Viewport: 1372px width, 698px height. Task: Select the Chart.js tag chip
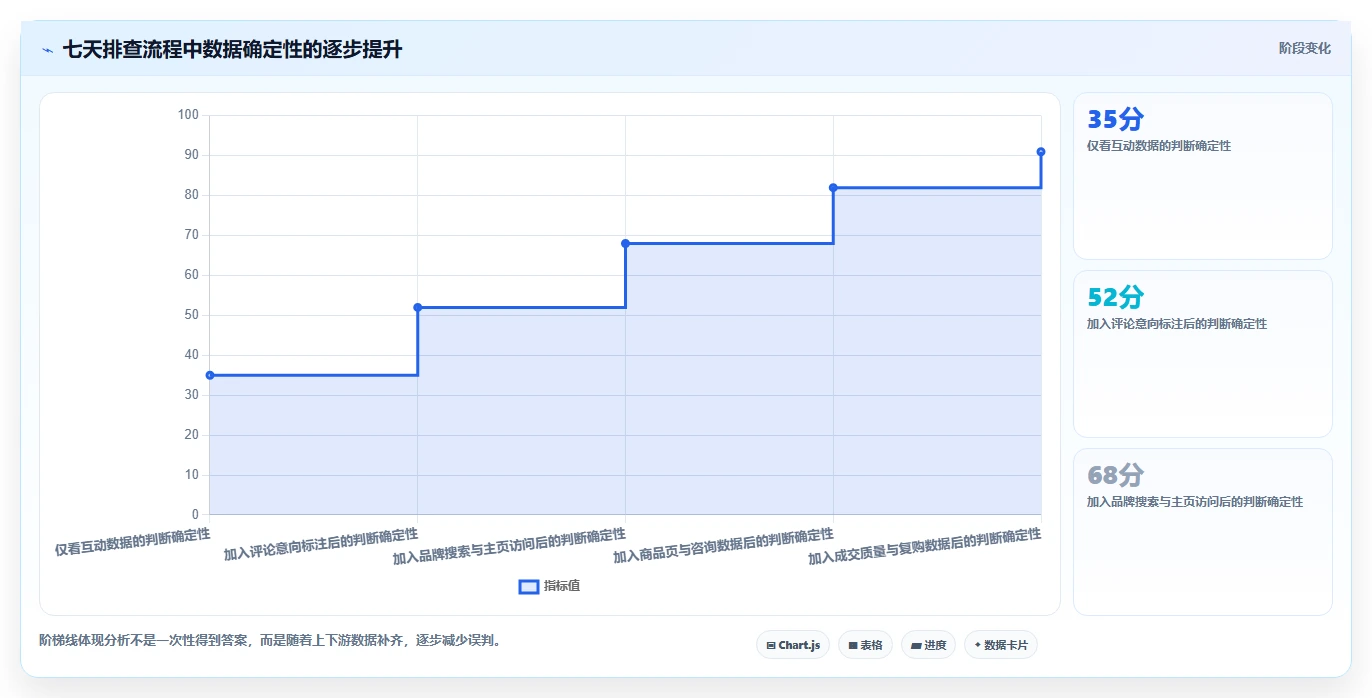[x=793, y=645]
